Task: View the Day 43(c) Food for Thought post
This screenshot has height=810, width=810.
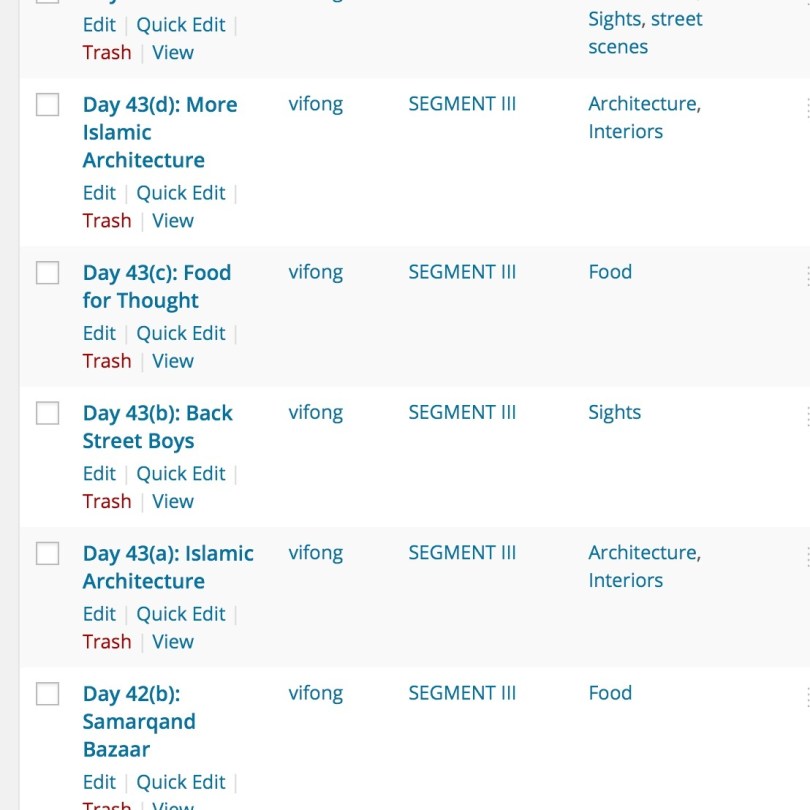Action: (172, 361)
